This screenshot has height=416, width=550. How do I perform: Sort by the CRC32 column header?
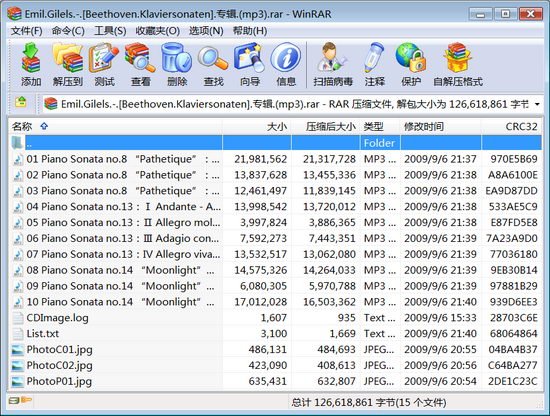pos(511,127)
